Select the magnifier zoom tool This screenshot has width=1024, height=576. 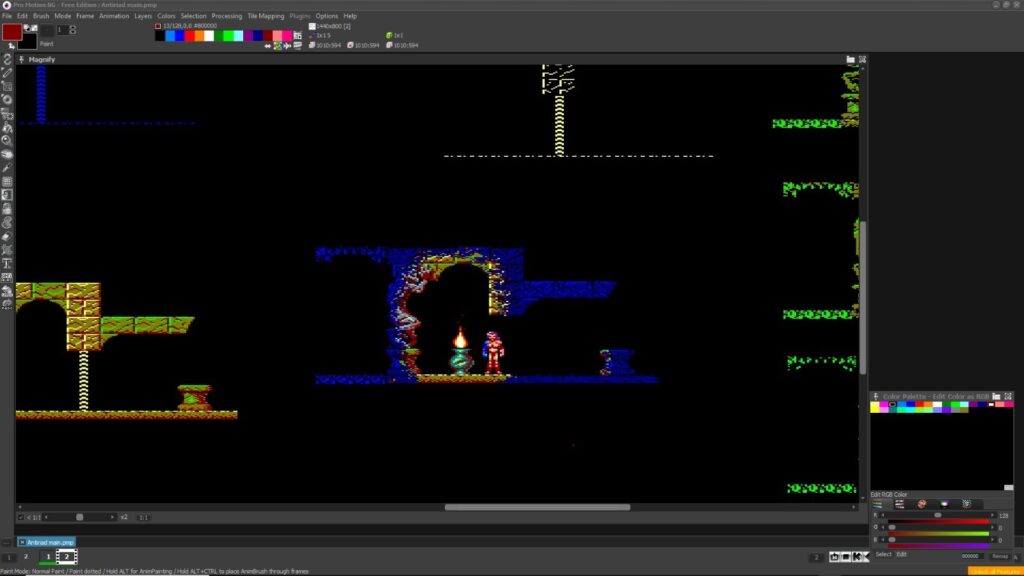click(x=7, y=140)
